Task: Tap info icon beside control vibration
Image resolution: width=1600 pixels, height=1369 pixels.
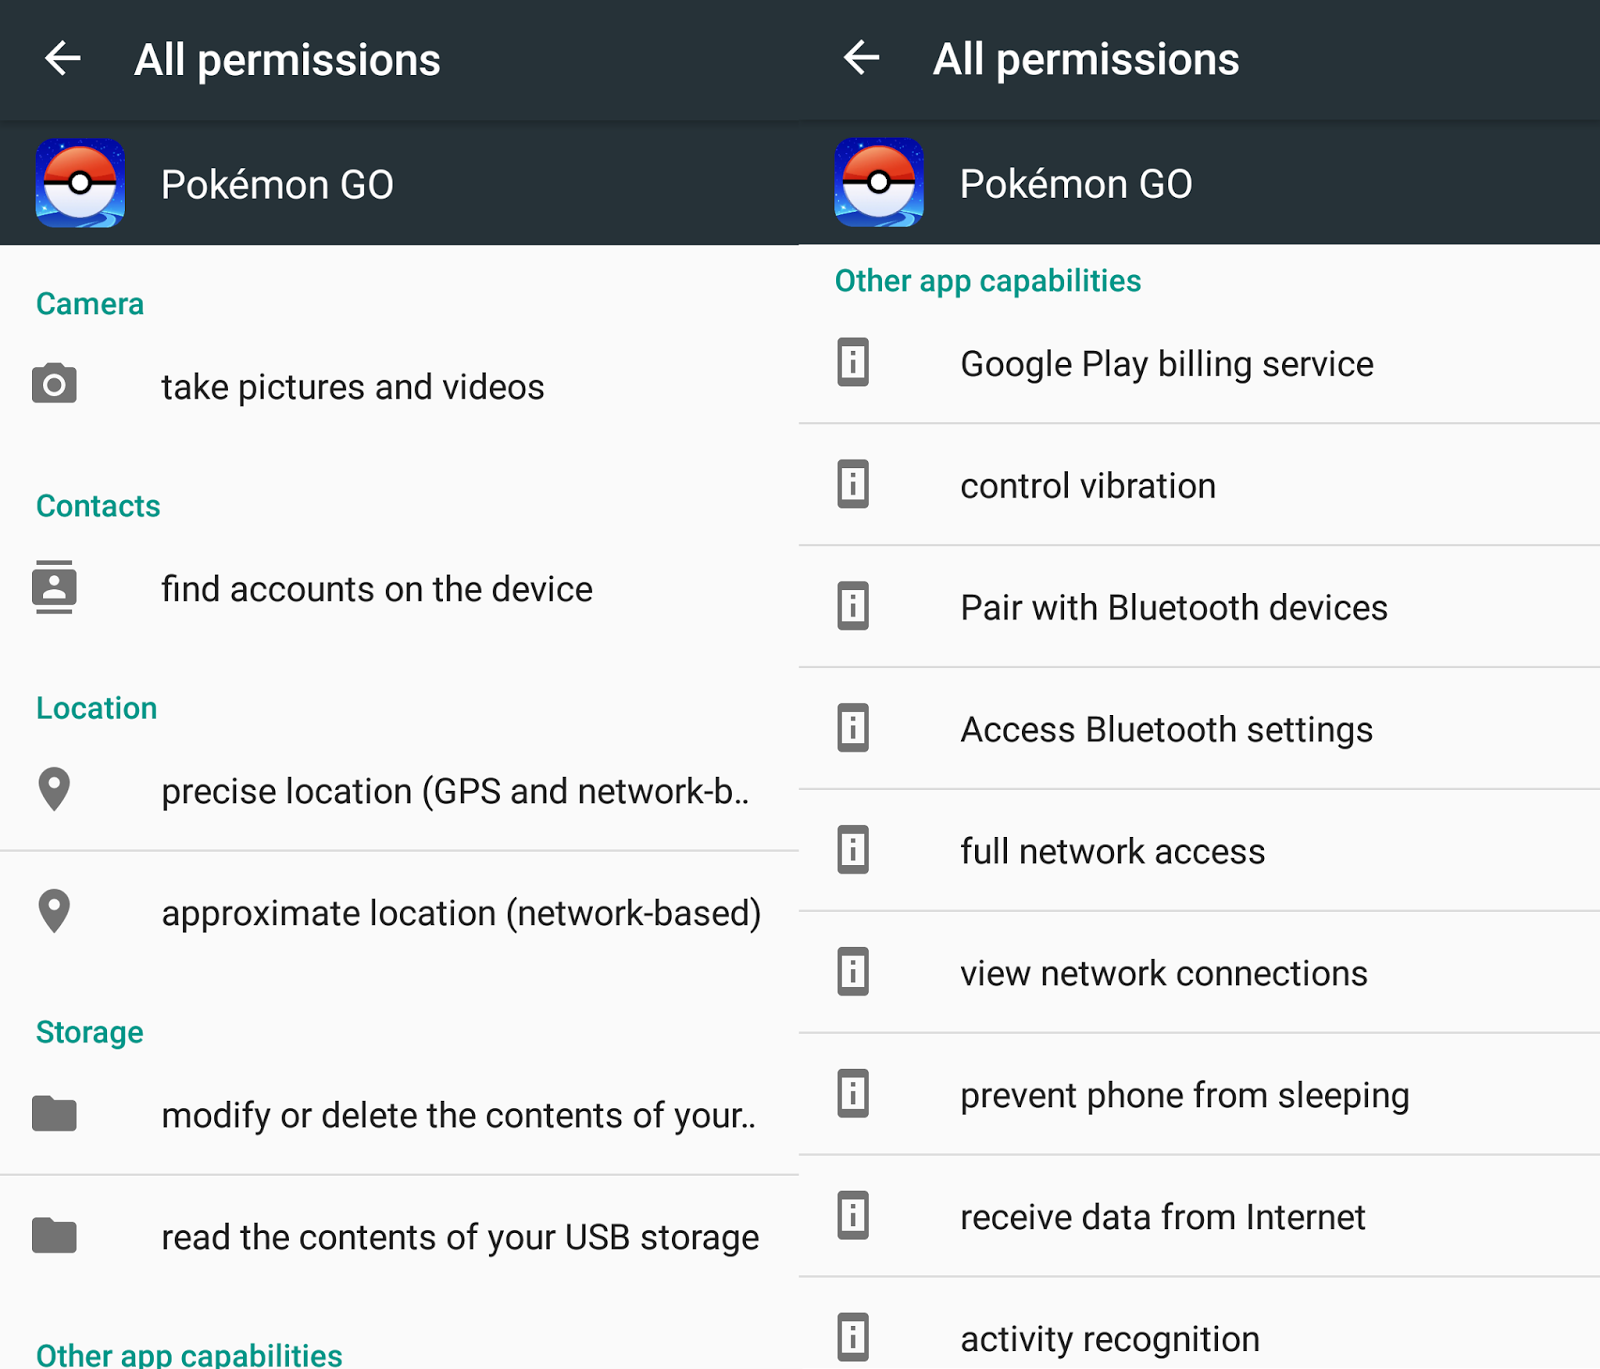Action: coord(853,484)
